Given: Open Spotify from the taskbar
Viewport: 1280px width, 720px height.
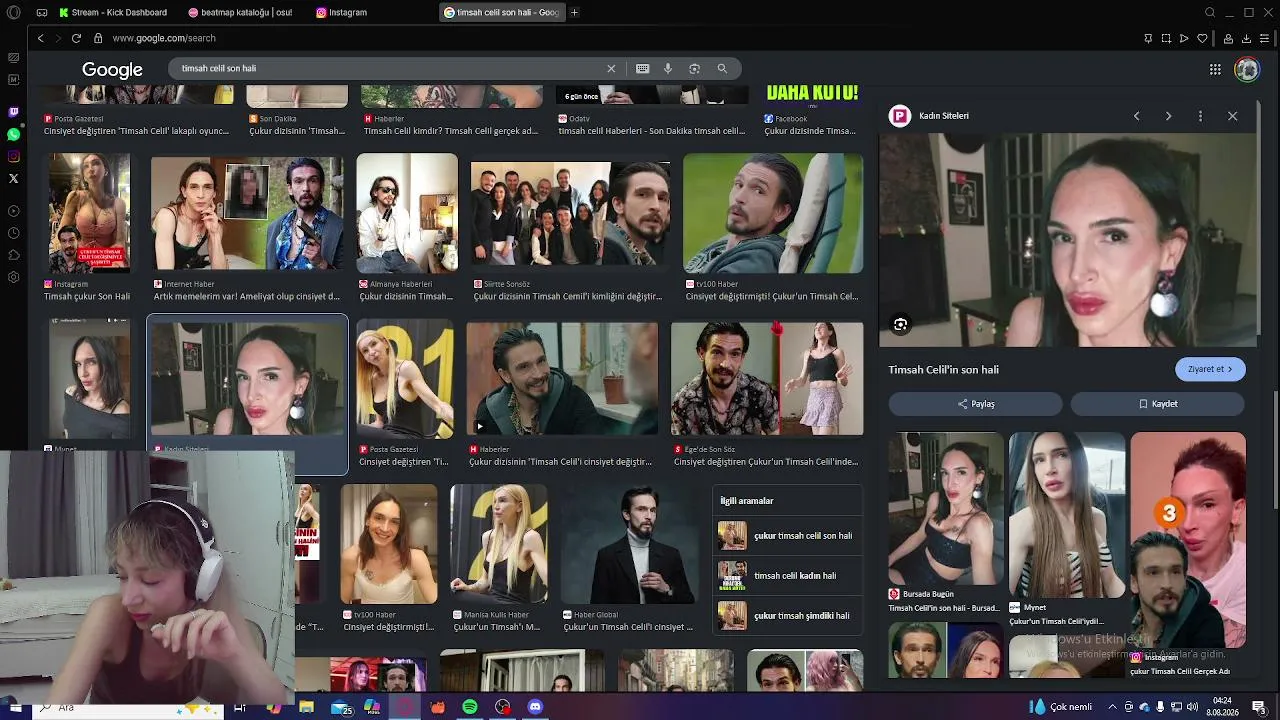Looking at the screenshot, I should coord(470,707).
